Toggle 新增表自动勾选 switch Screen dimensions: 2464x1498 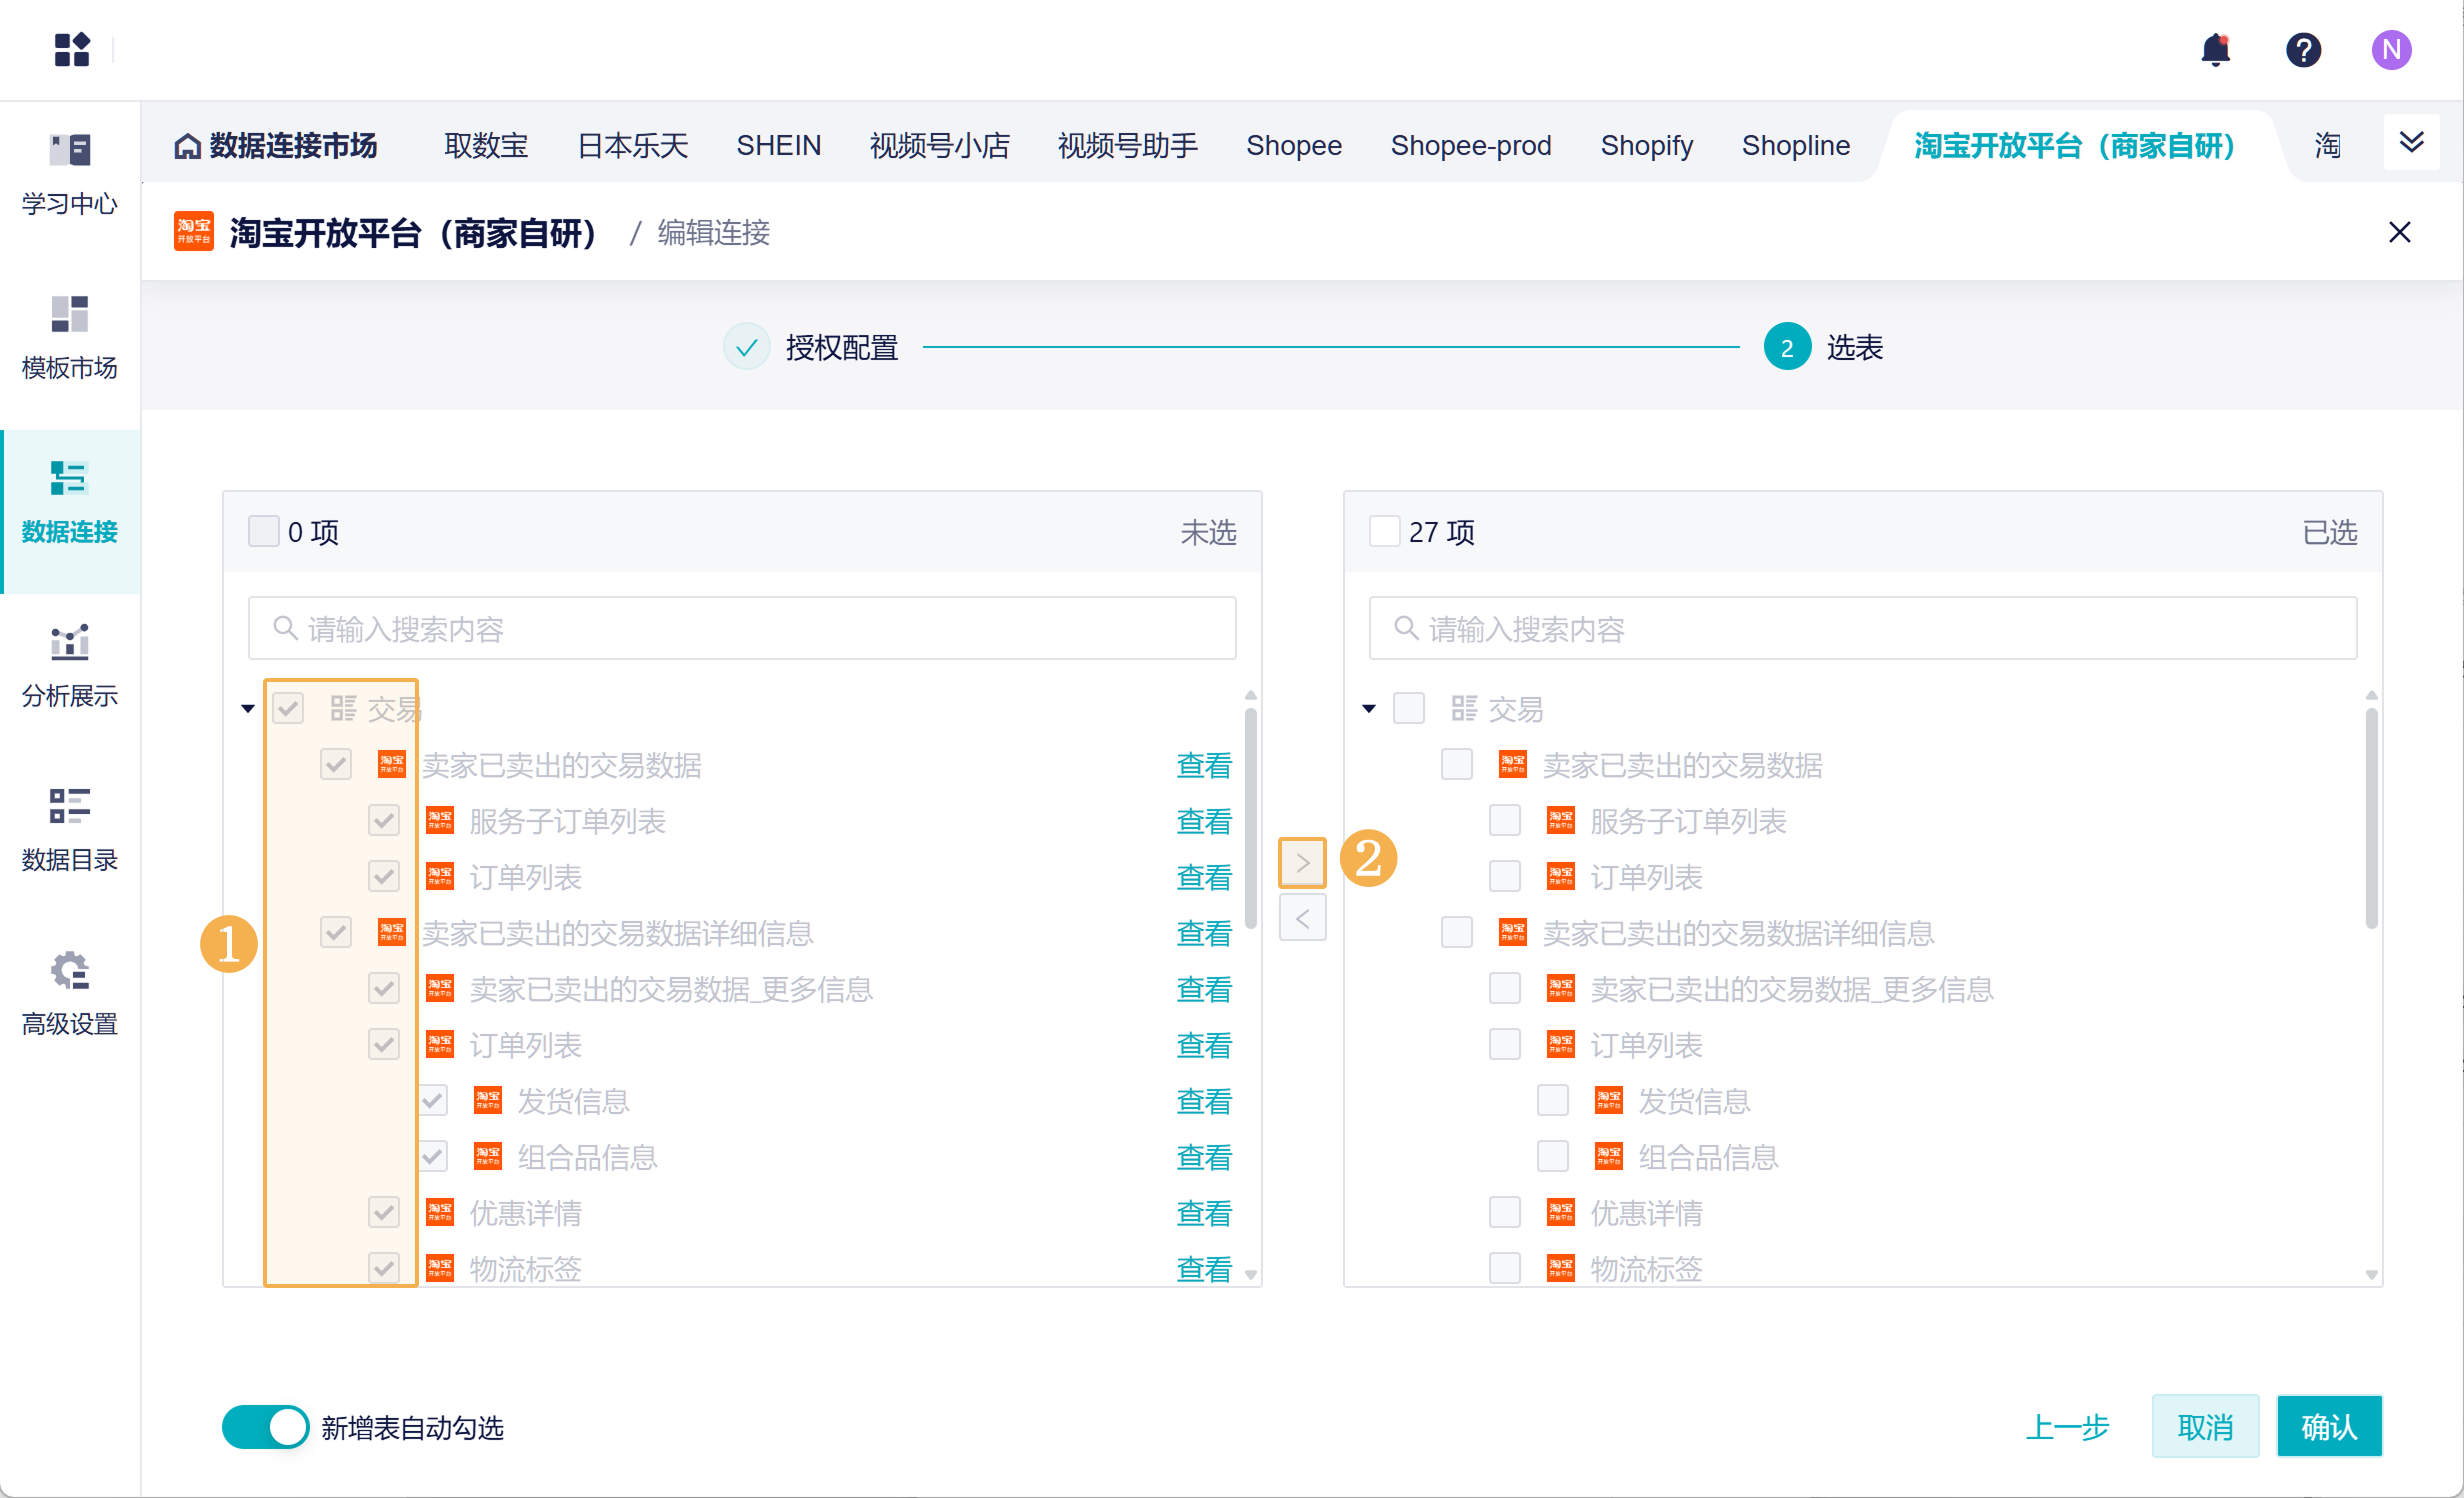[266, 1427]
